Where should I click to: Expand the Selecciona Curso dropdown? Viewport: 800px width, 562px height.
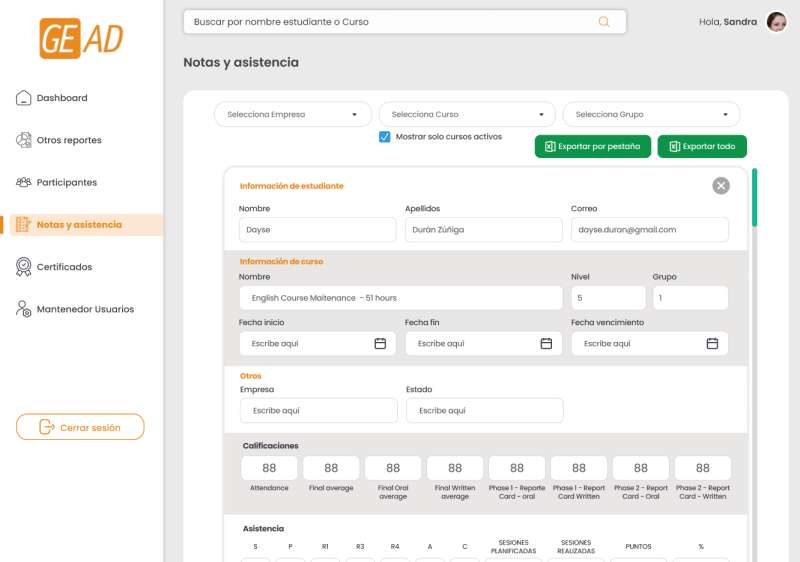(x=467, y=114)
